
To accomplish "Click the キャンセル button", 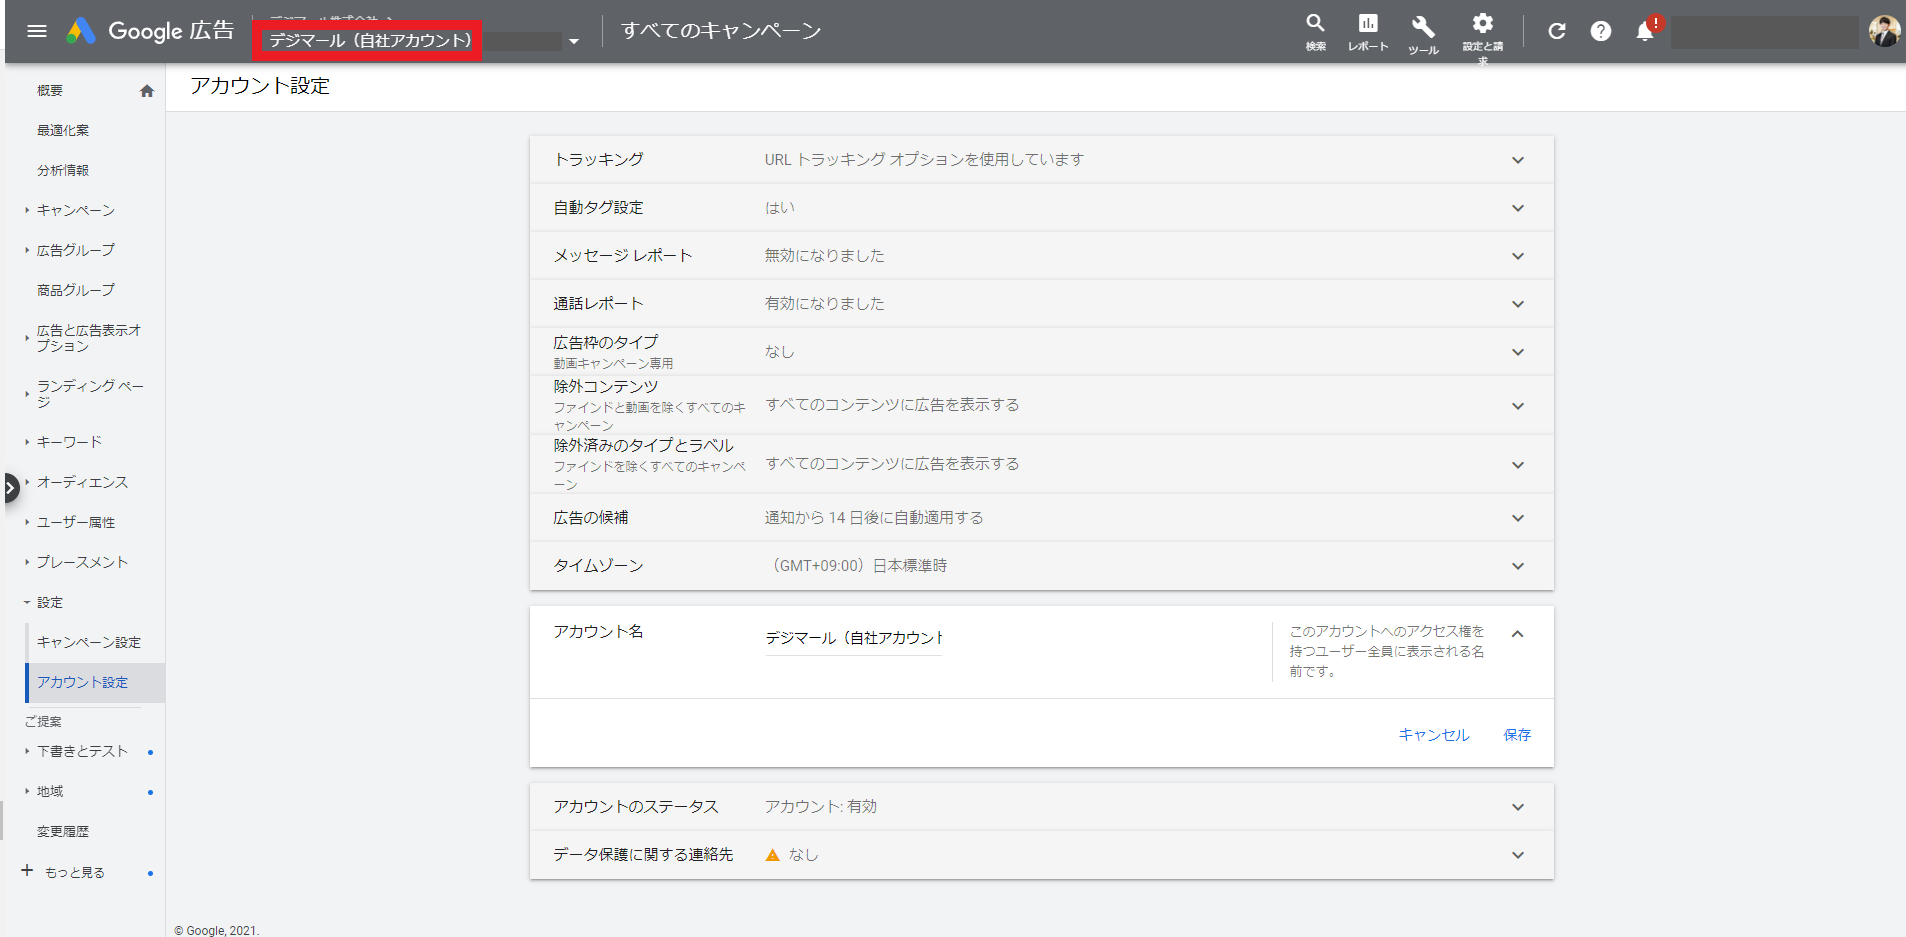I will (1433, 735).
